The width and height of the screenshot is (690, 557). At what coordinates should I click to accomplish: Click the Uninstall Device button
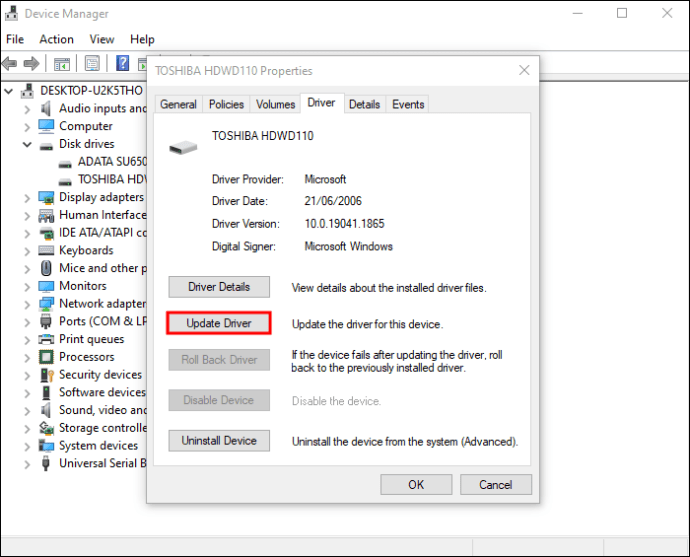pyautogui.click(x=219, y=440)
